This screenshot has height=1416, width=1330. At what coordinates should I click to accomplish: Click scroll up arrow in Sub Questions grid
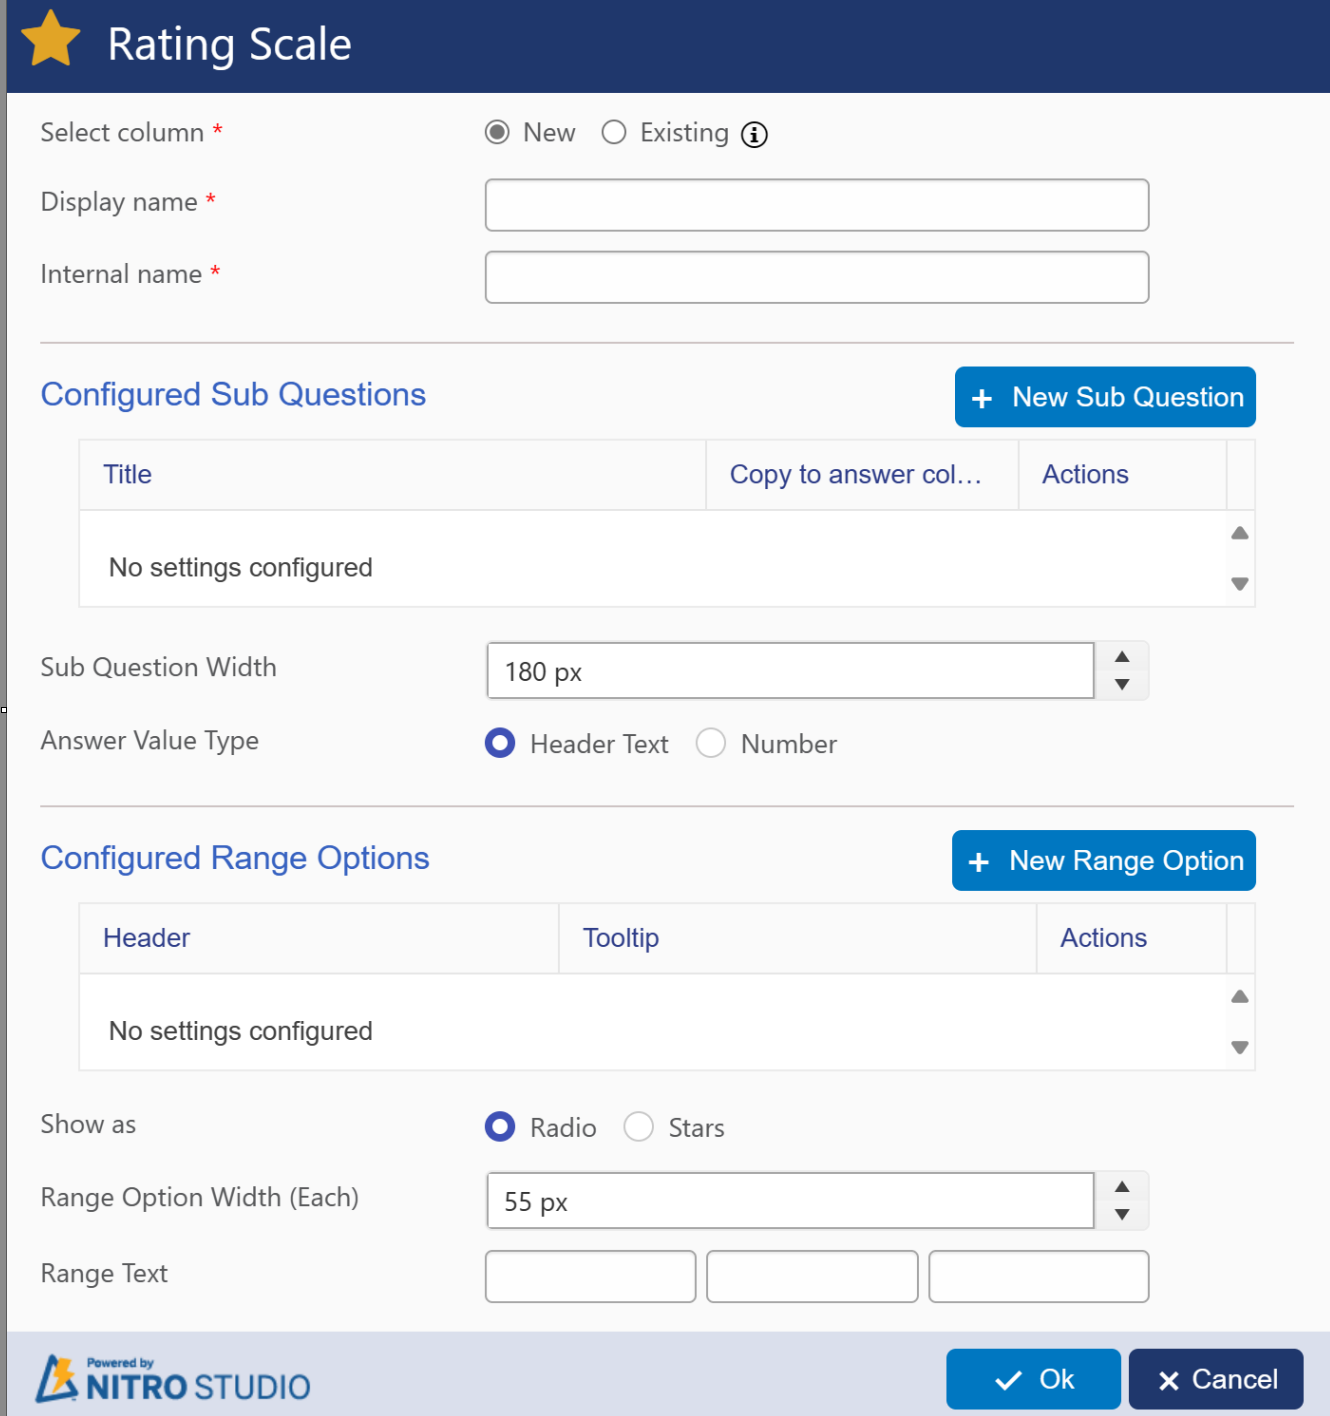(1240, 533)
